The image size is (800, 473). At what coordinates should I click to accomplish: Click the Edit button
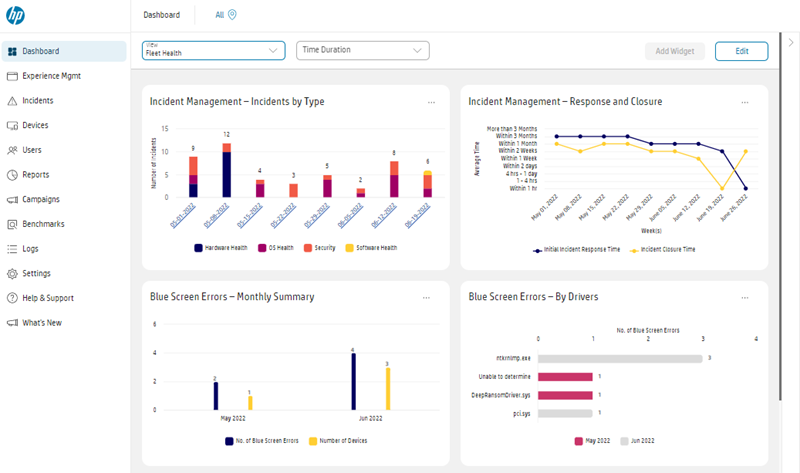tap(742, 51)
